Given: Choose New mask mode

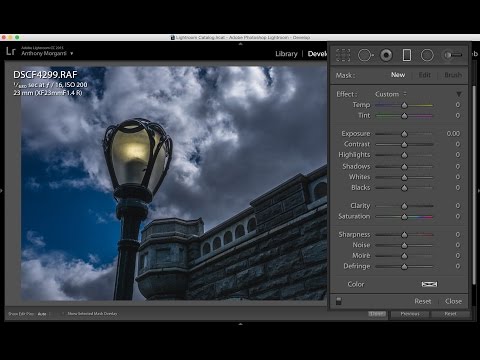Looking at the screenshot, I should (398, 75).
